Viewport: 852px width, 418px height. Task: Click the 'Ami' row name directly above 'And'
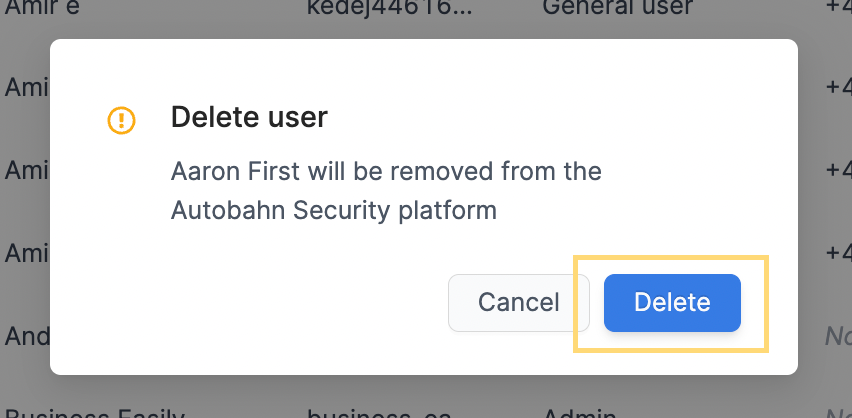27,253
